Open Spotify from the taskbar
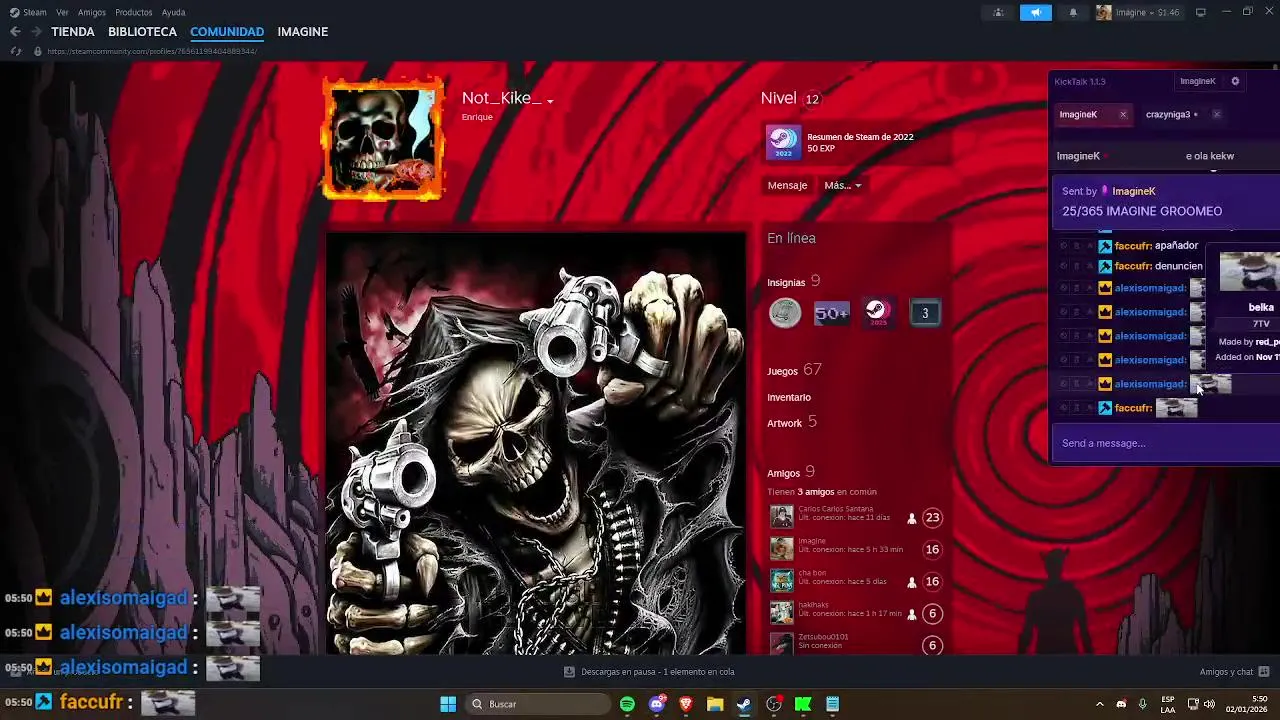The height and width of the screenshot is (720, 1280). point(627,704)
